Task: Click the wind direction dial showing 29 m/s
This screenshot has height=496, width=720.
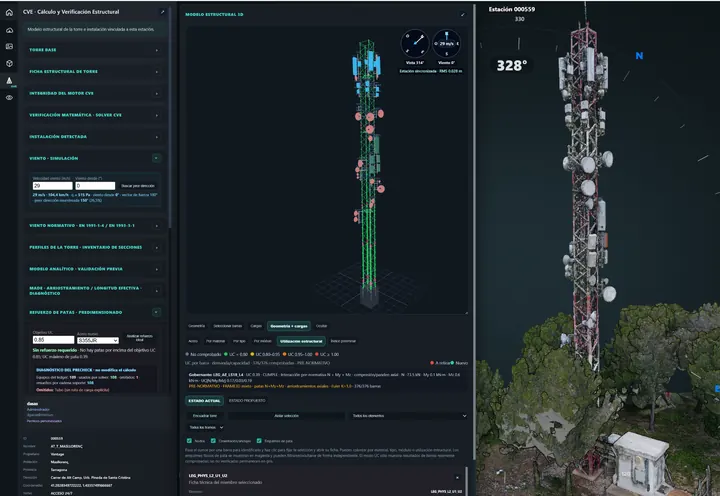Action: [x=446, y=44]
